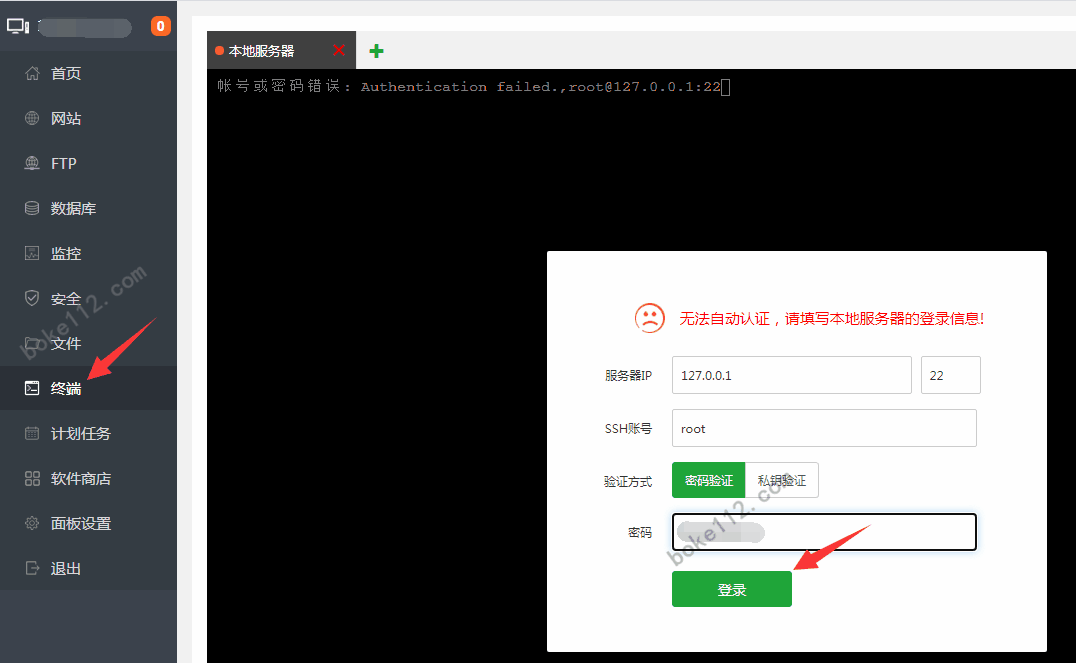
Task: Open 计划任务 menu item
Action: tap(89, 433)
